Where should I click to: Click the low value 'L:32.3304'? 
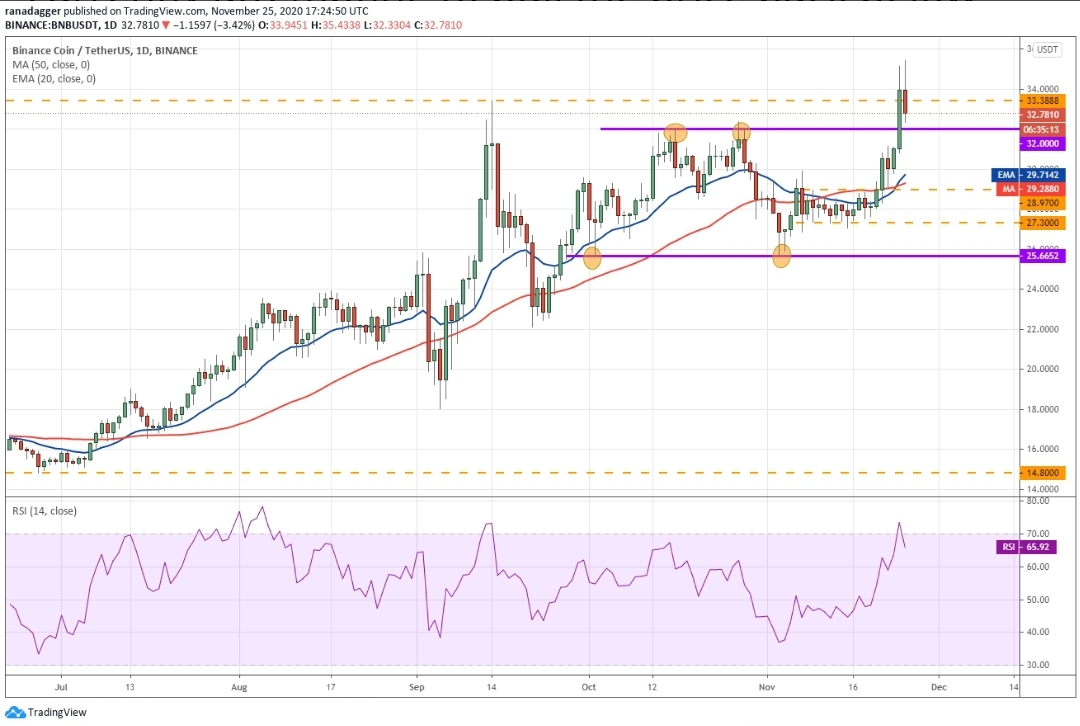pyautogui.click(x=388, y=25)
